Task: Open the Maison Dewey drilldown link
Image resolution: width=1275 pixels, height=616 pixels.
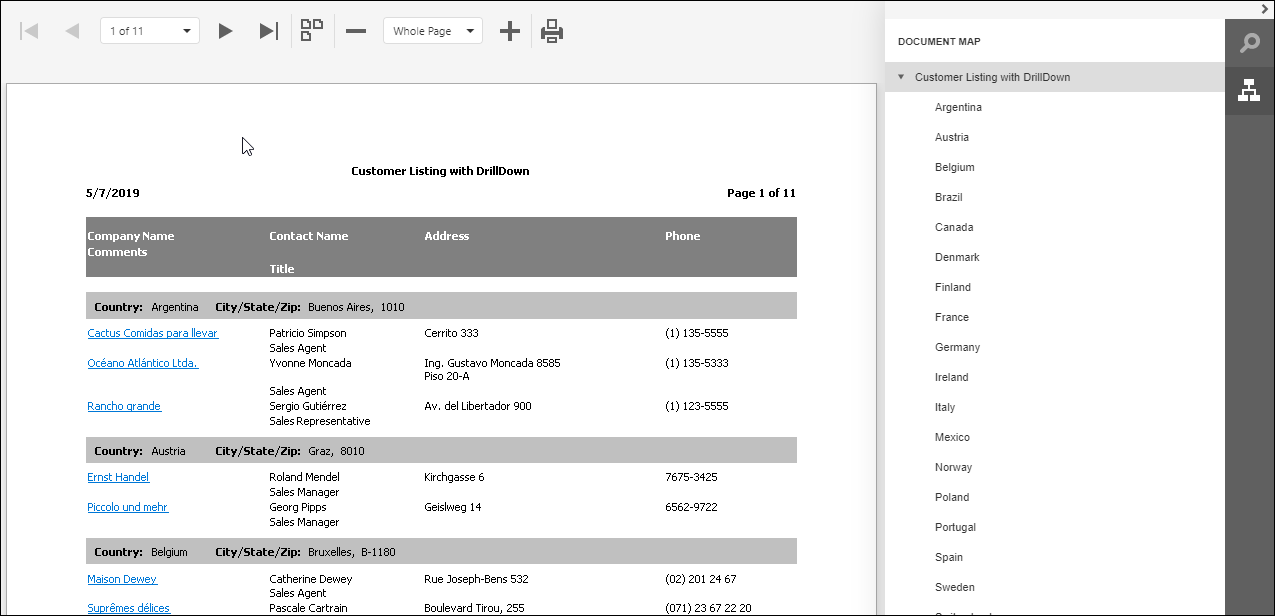Action: click(122, 579)
